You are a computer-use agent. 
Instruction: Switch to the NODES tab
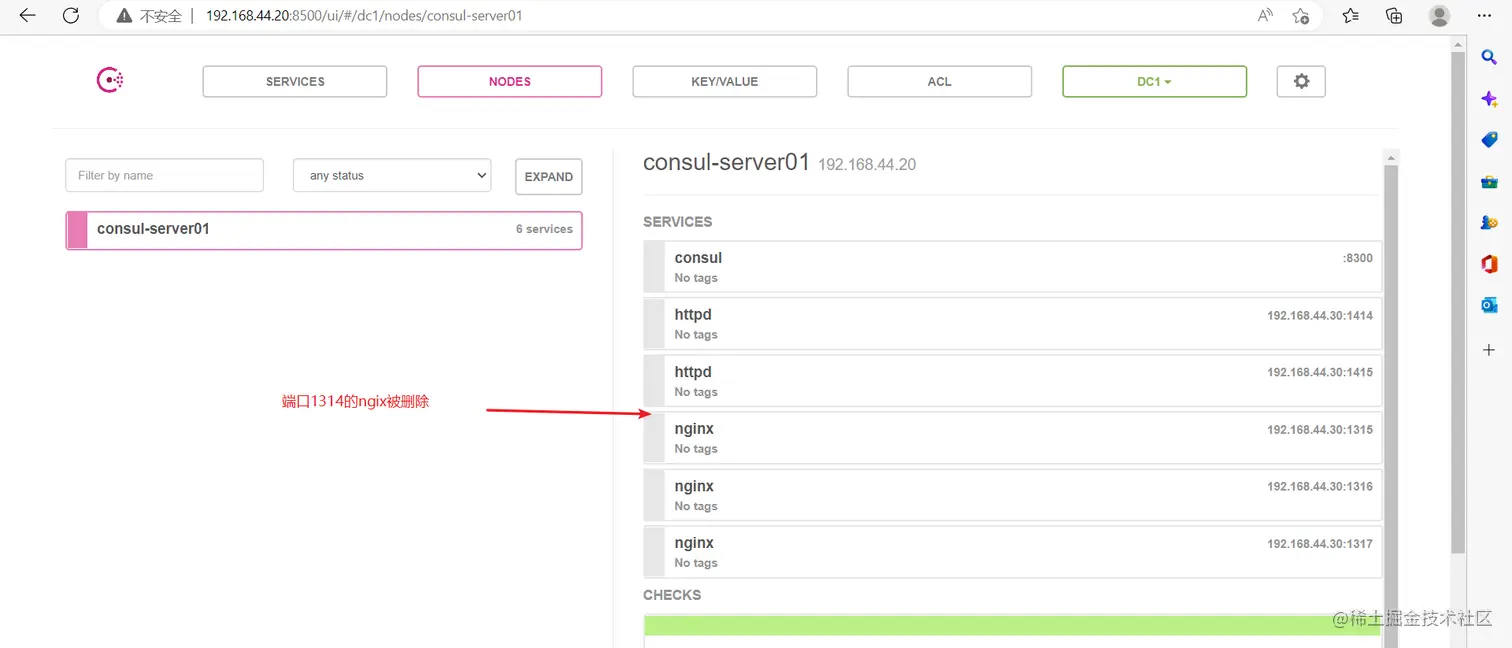click(x=510, y=82)
